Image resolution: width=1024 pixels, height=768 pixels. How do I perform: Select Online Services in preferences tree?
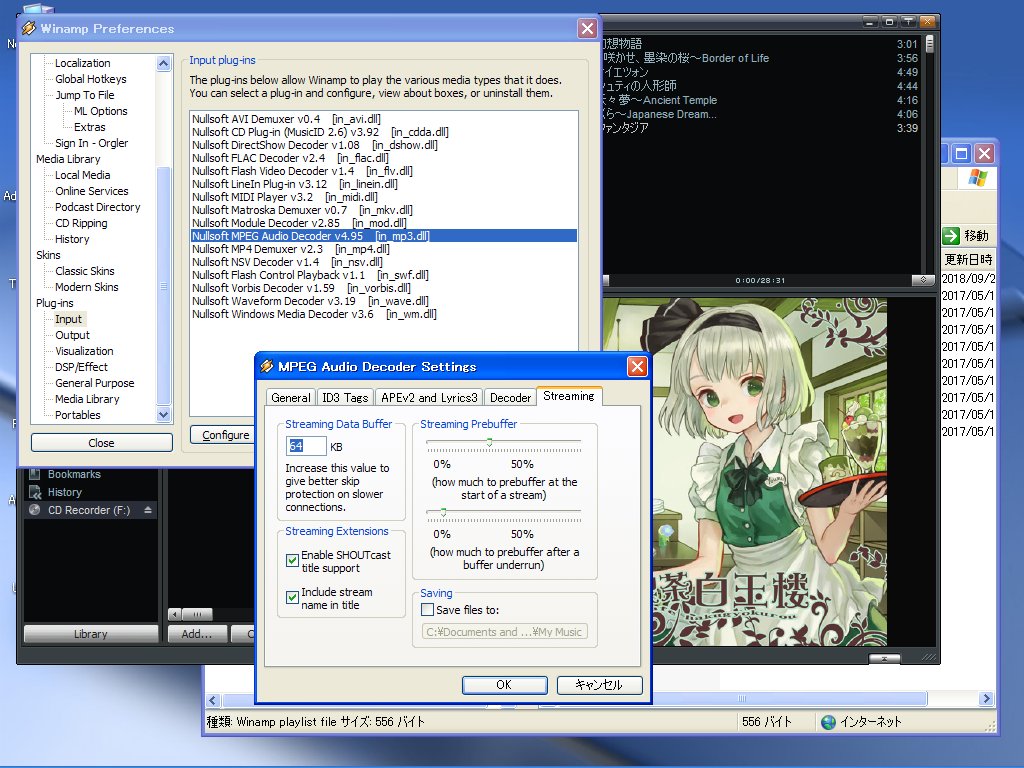click(x=91, y=191)
